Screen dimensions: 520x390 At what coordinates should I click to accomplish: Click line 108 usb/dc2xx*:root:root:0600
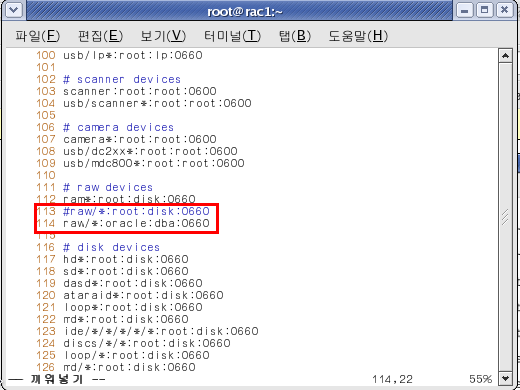[150, 151]
